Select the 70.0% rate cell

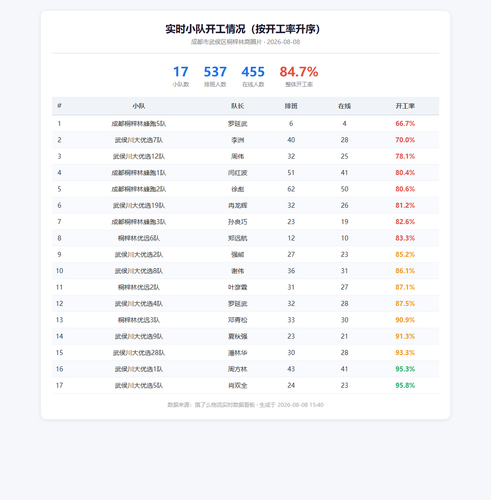tap(405, 140)
